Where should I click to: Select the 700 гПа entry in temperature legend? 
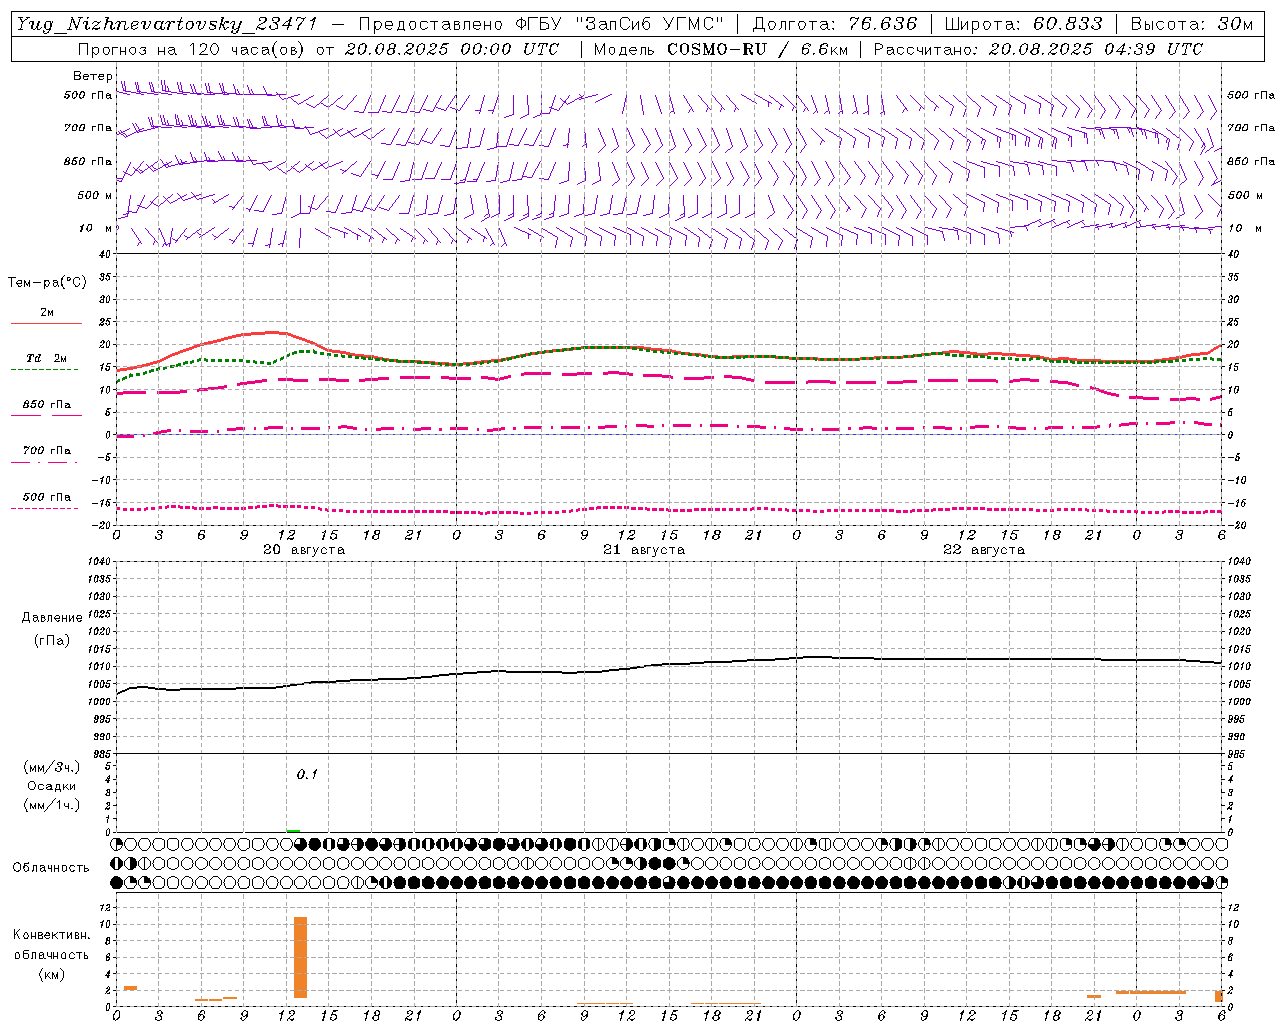(x=47, y=451)
